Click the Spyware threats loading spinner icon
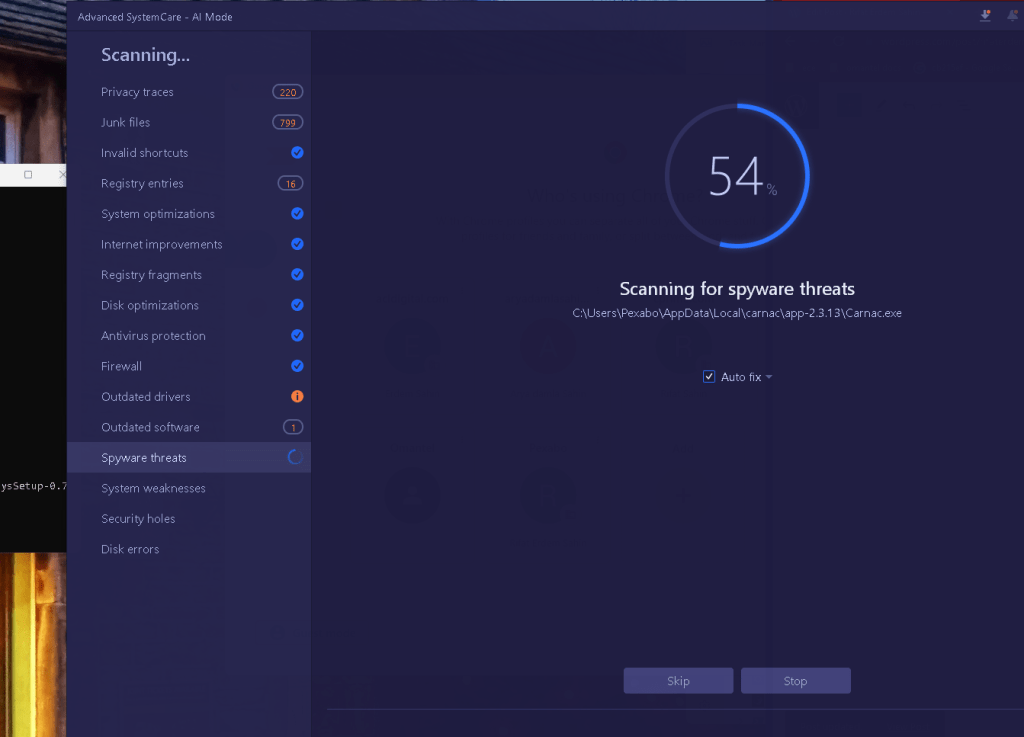This screenshot has width=1024, height=737. pos(296,458)
